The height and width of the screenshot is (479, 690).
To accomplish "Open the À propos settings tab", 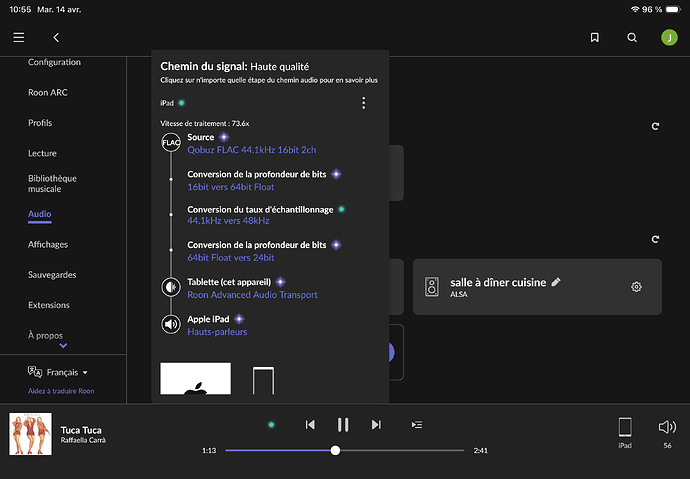I will coord(45,335).
